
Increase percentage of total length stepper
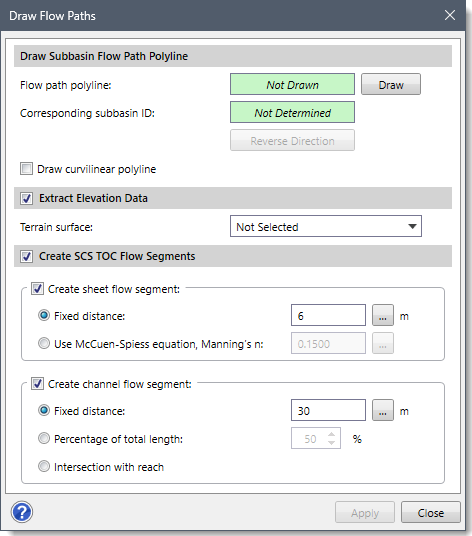pos(331,434)
